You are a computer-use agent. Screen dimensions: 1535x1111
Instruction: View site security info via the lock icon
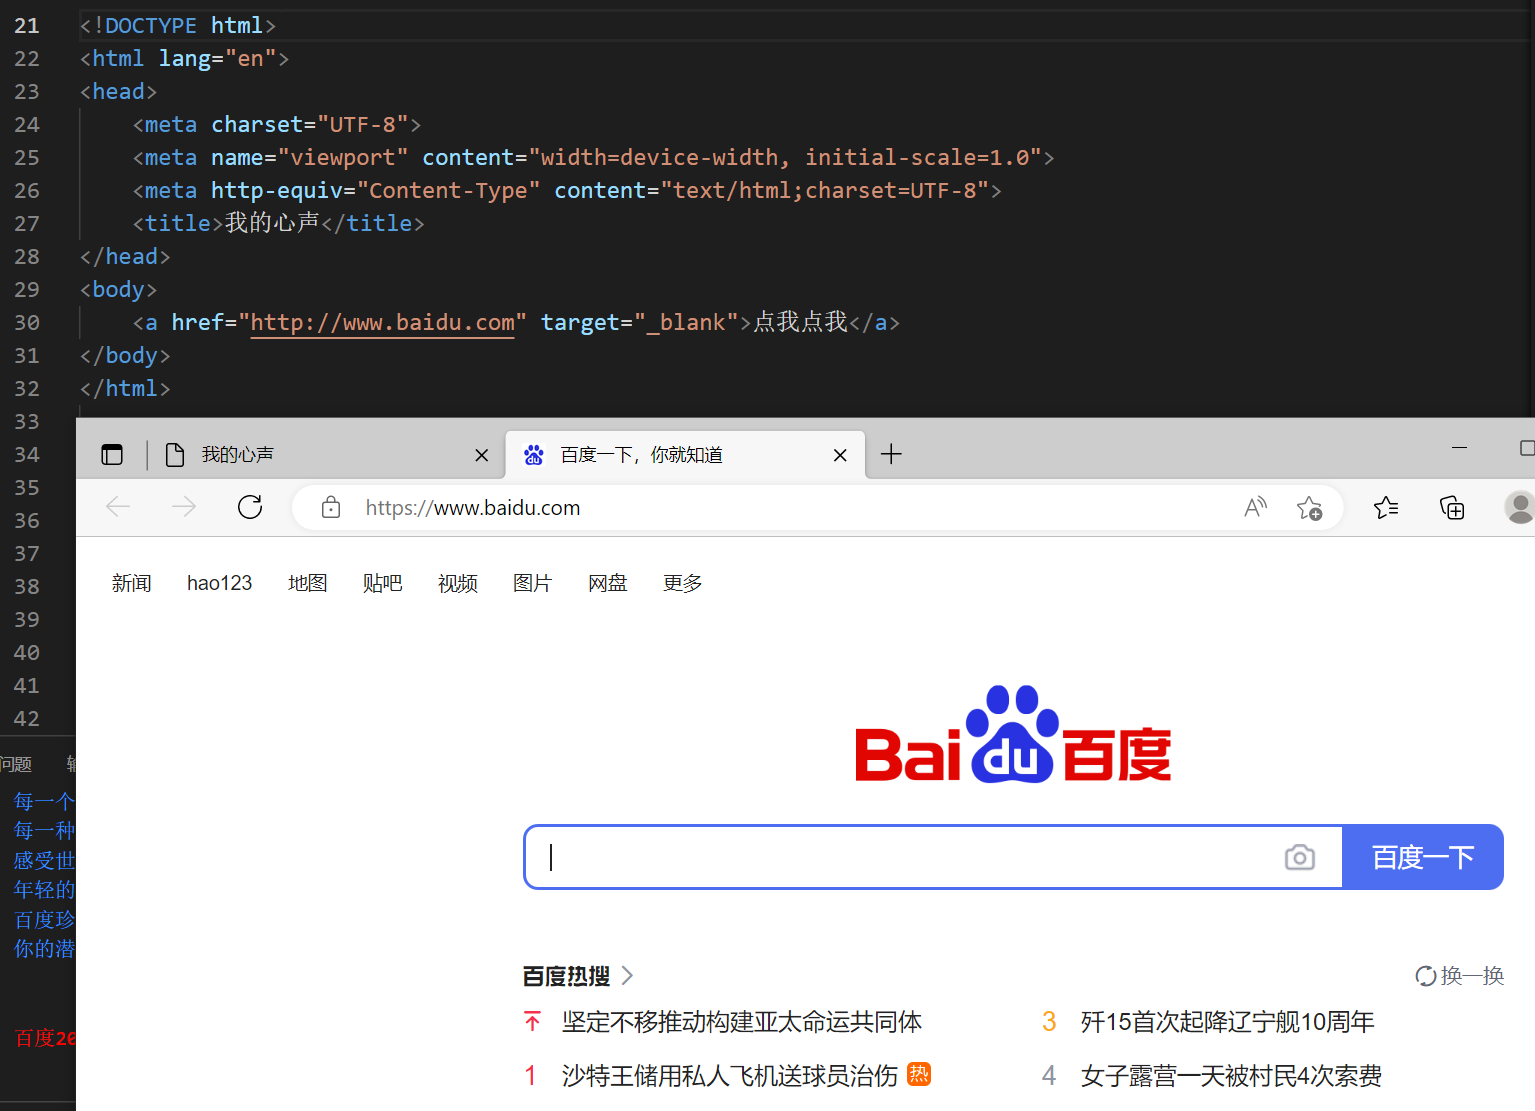[331, 507]
